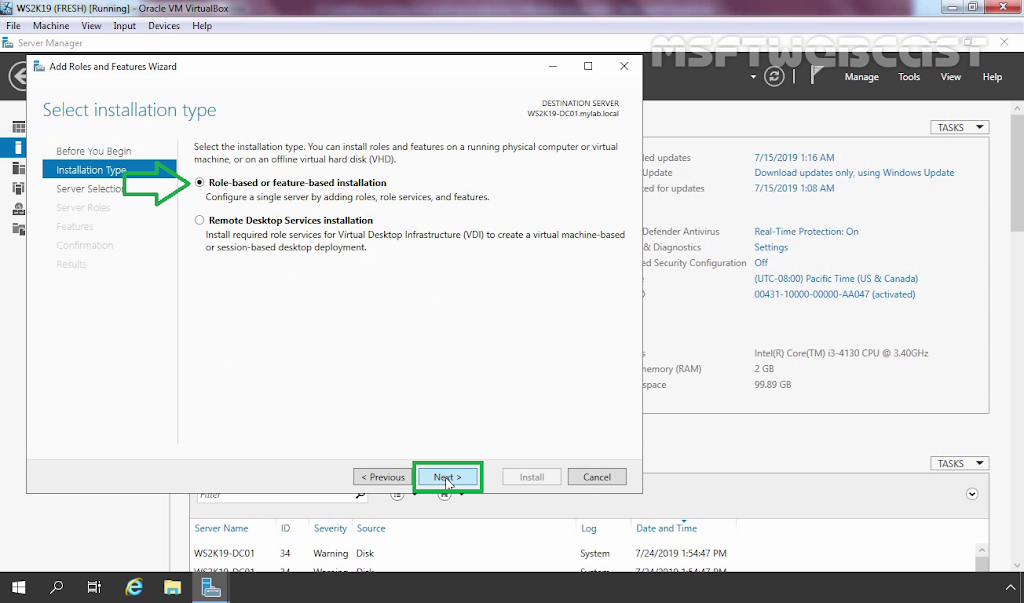Click the Server Manager back arrow button
The height and width of the screenshot is (603, 1024).
pos(18,76)
